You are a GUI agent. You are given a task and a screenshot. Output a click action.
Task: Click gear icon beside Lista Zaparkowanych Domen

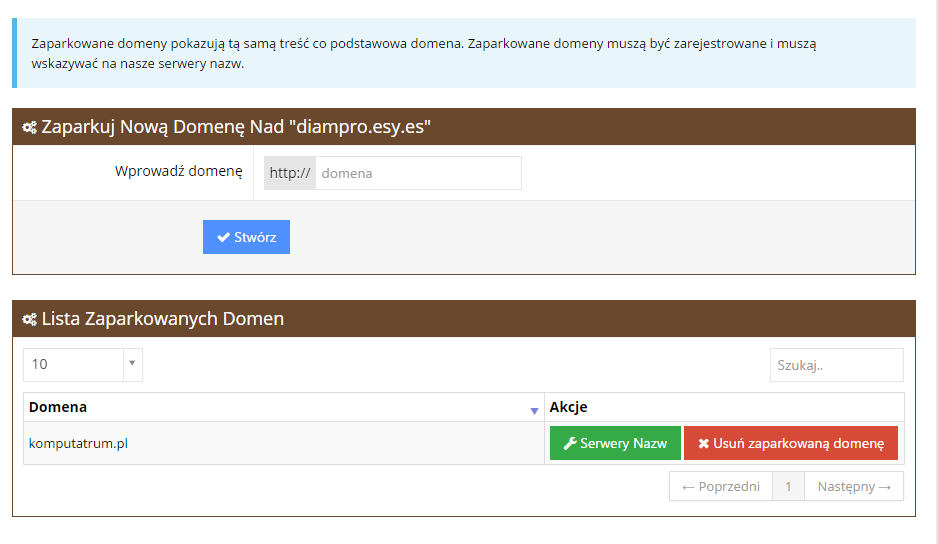29,319
